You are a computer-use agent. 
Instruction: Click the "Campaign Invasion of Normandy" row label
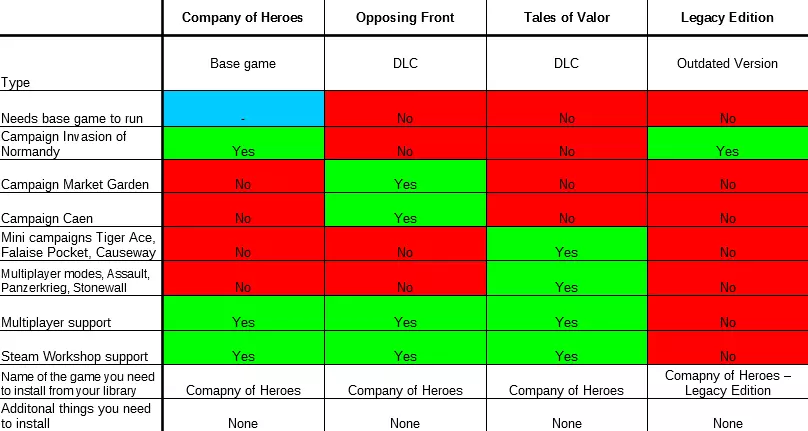(64, 143)
